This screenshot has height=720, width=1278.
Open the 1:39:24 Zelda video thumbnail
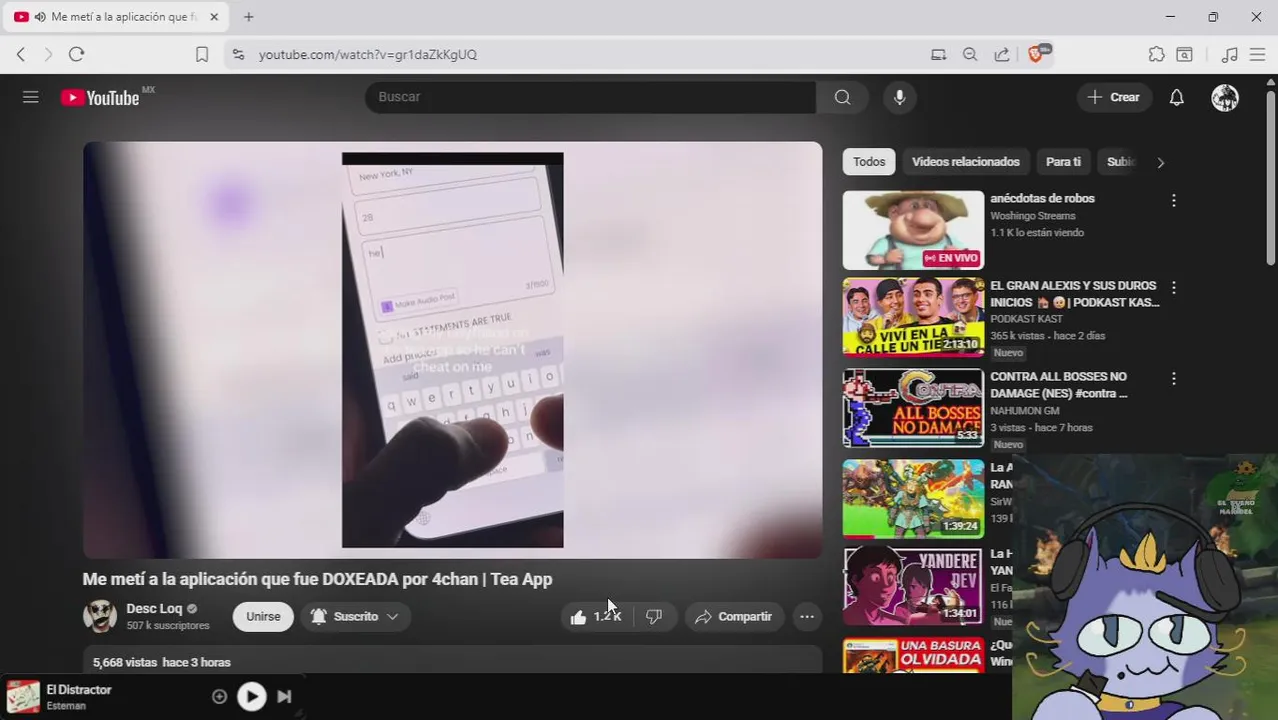(x=913, y=498)
